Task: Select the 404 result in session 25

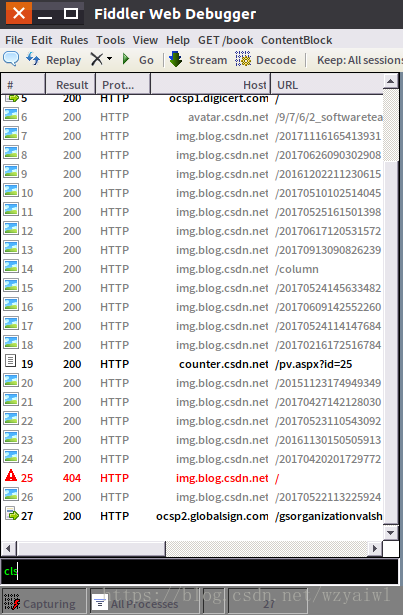Action: coord(72,478)
